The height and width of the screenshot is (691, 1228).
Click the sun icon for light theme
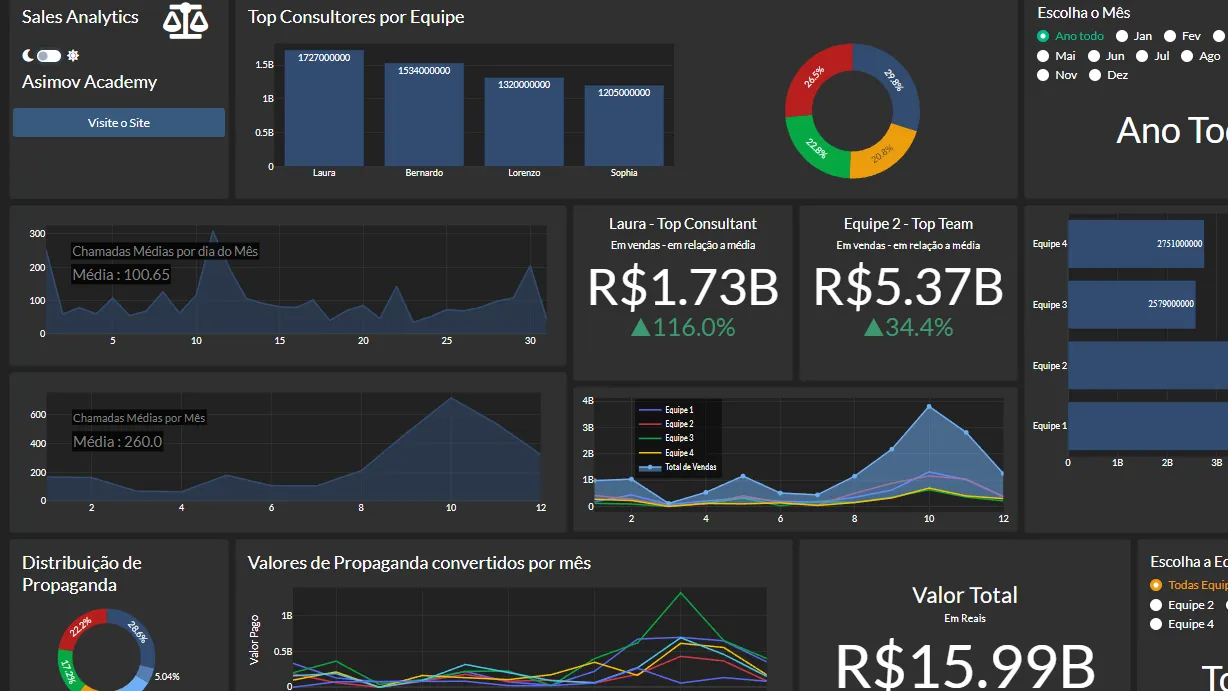[72, 55]
